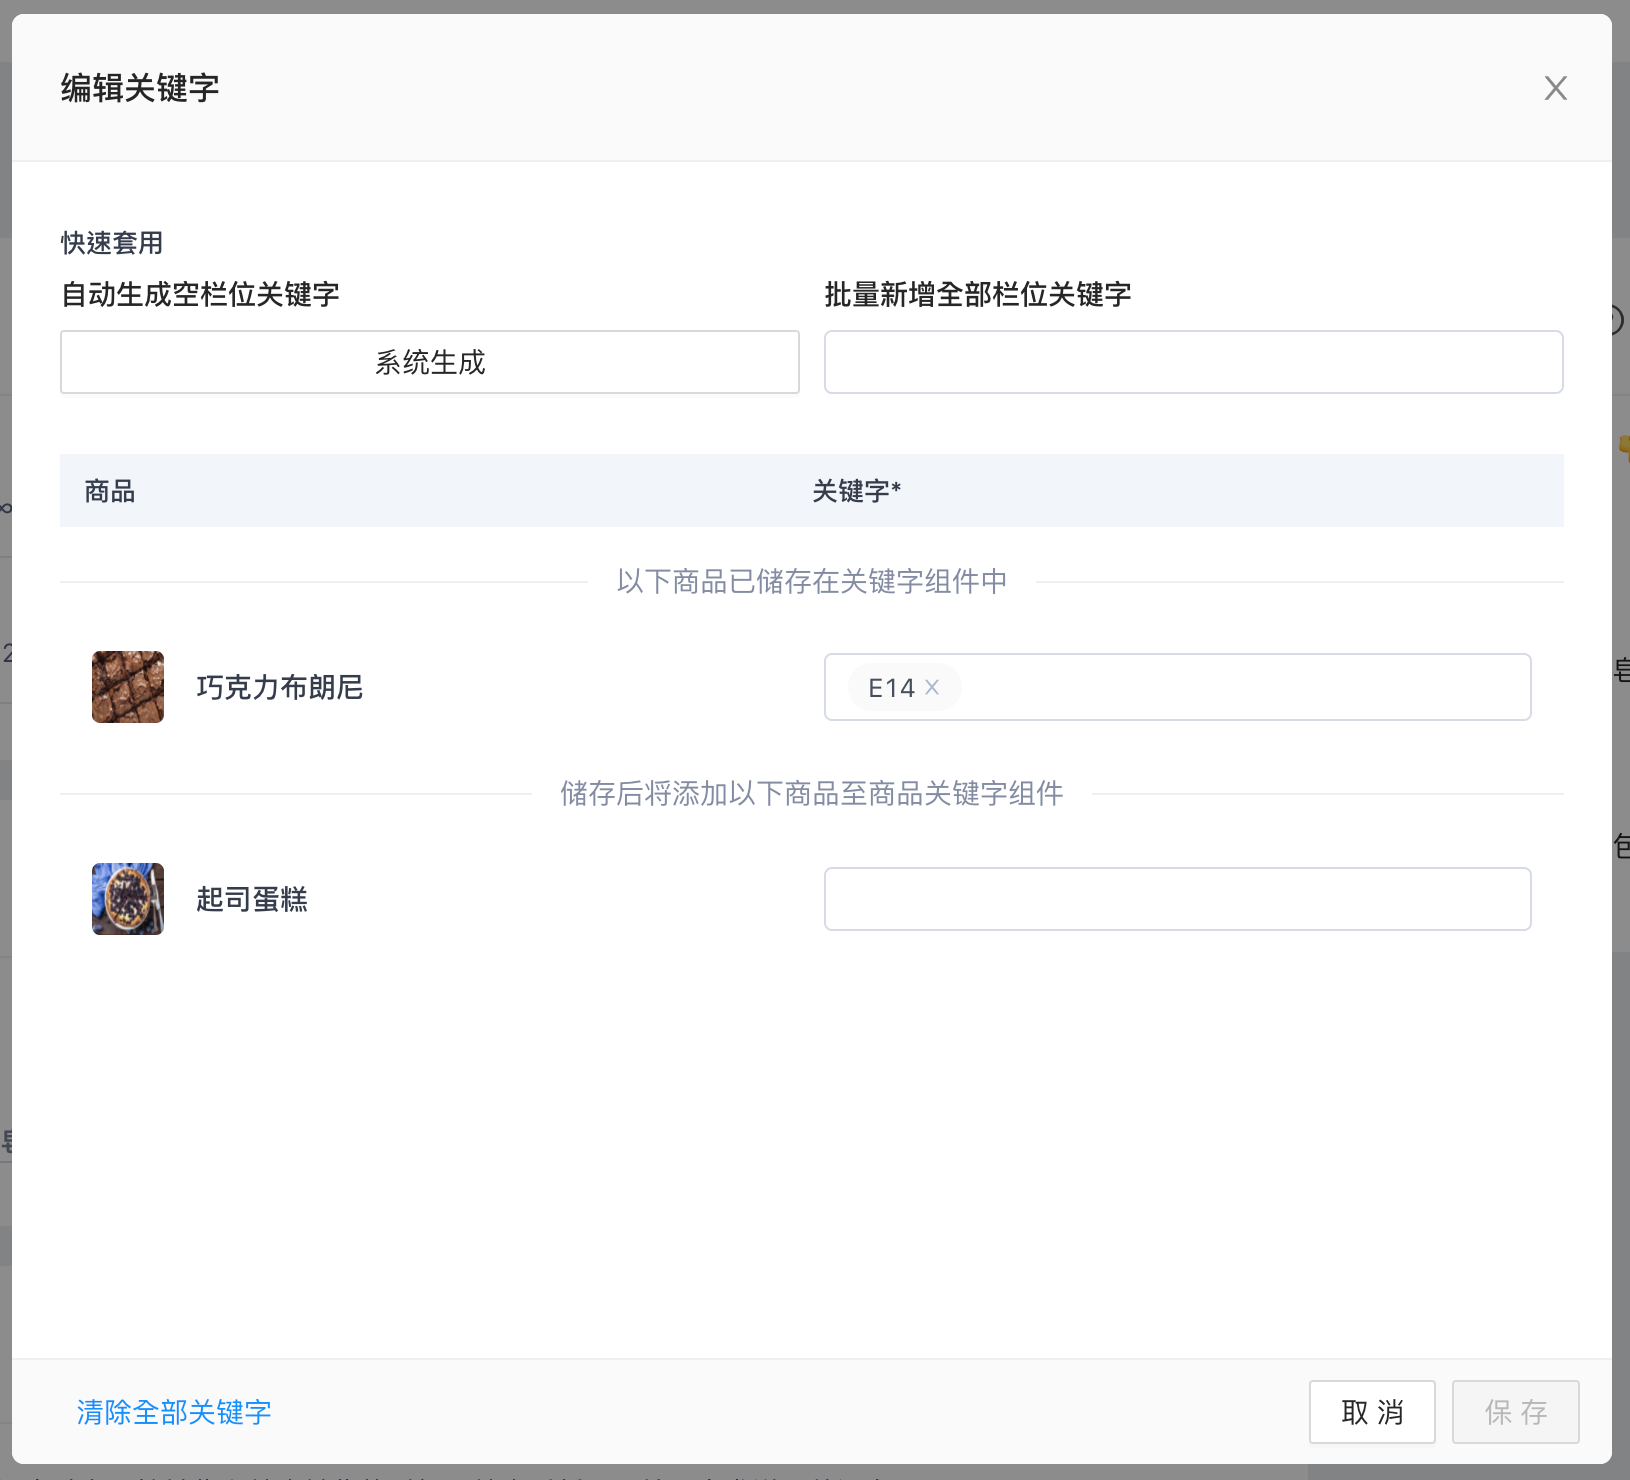This screenshot has height=1480, width=1630.
Task: Close the 编辑关键字 dialog
Action: (x=1555, y=88)
